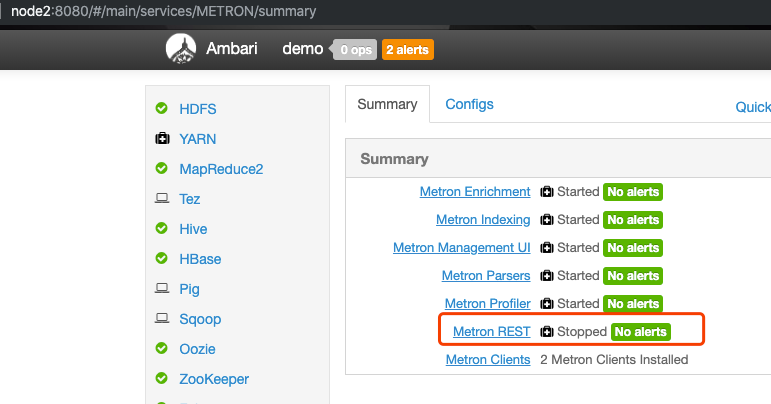Go to the Hive service
771x404 pixels.
pyautogui.click(x=193, y=229)
